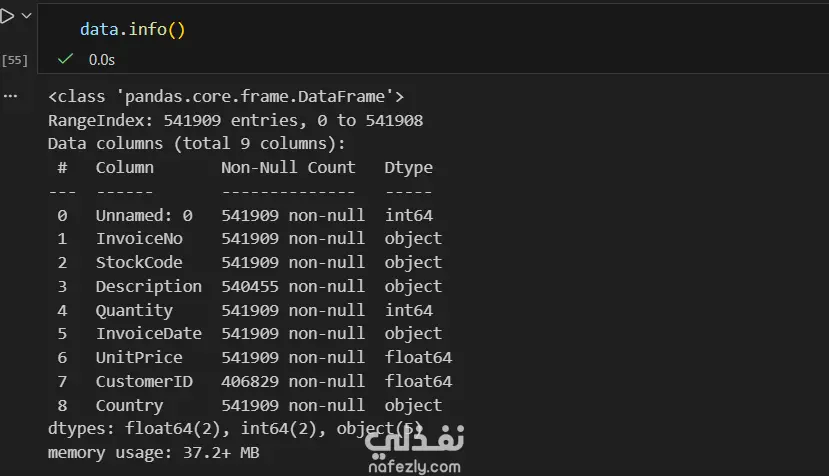
Task: Click the Non-Null Count header
Action: tap(288, 167)
